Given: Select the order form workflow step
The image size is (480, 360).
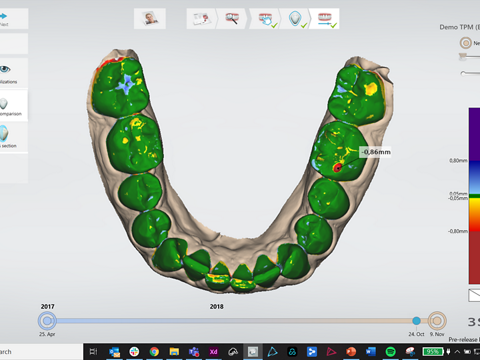Looking at the screenshot, I should click(201, 19).
